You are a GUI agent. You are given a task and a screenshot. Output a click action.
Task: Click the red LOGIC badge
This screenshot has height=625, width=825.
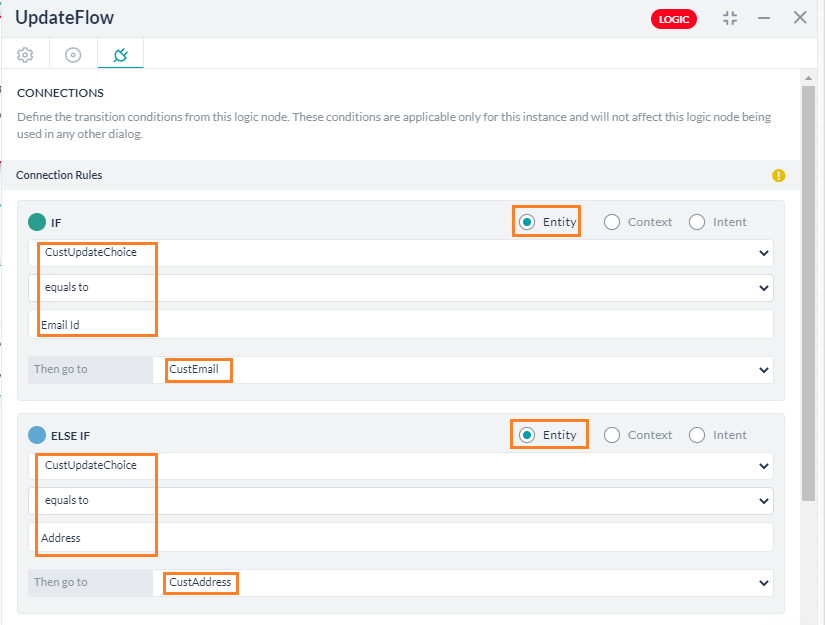coord(673,18)
